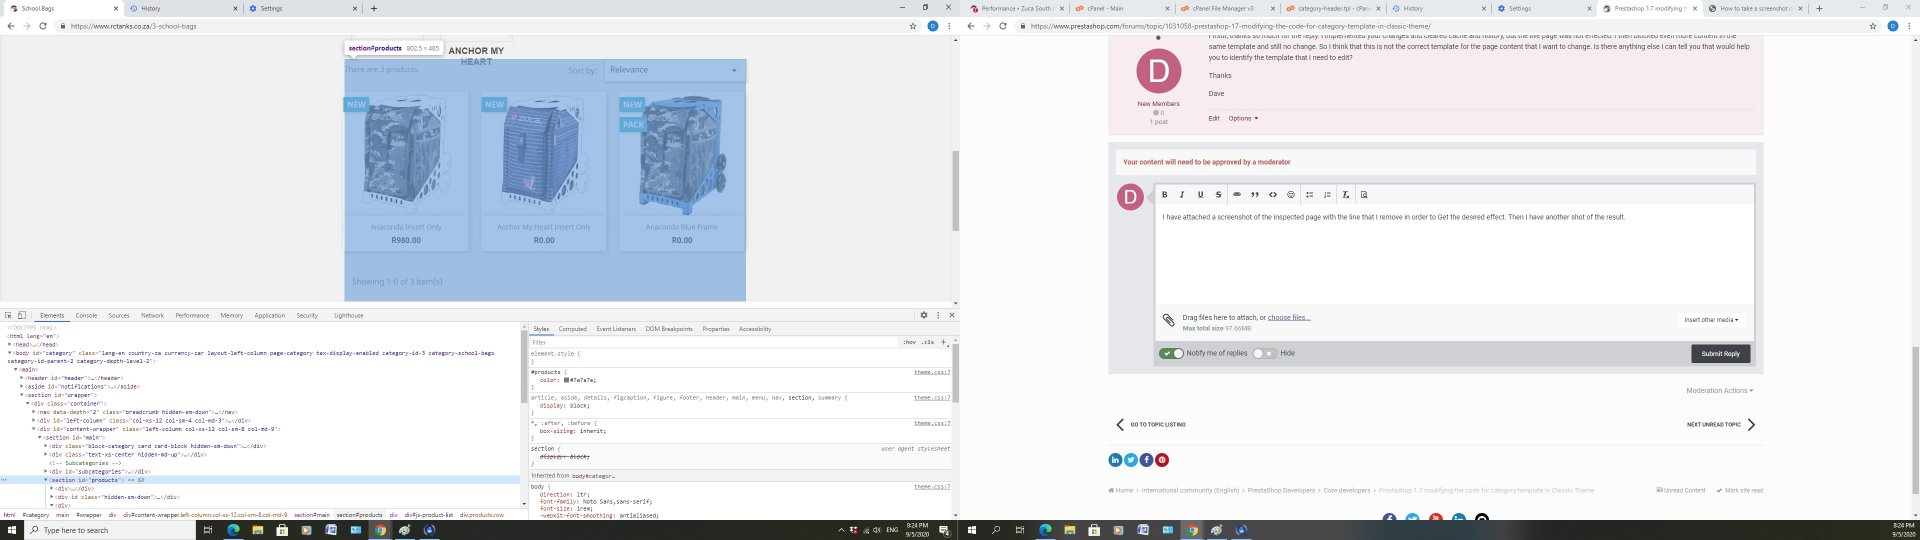
Task: Click the Submit Reply button
Action: coord(1720,353)
